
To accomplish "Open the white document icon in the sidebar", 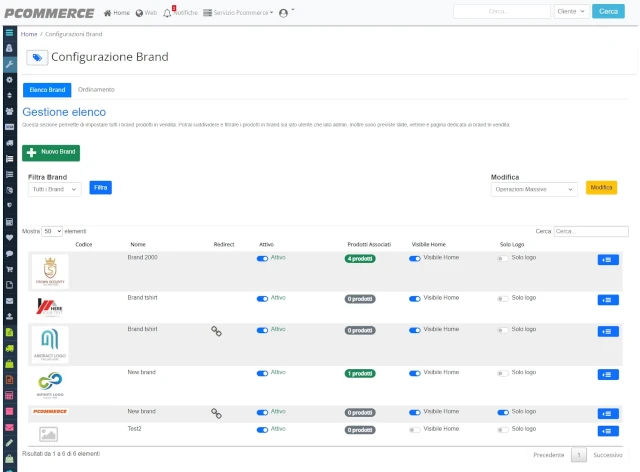I will tap(9, 285).
